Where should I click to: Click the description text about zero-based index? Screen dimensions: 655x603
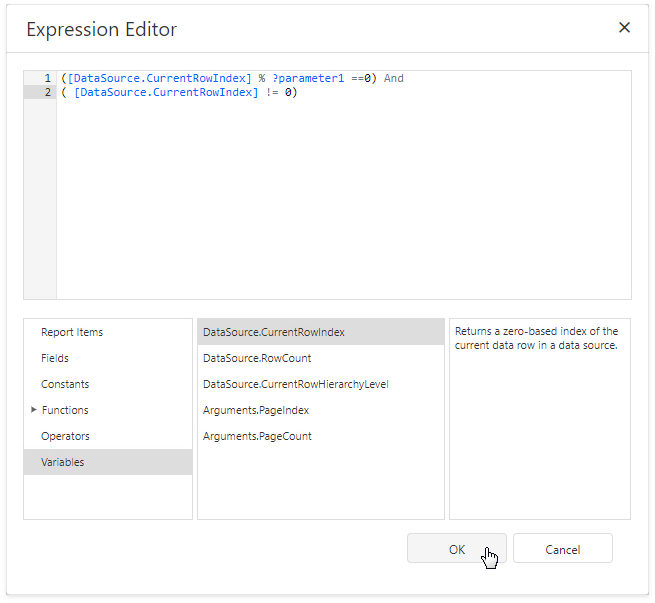pyautogui.click(x=536, y=338)
